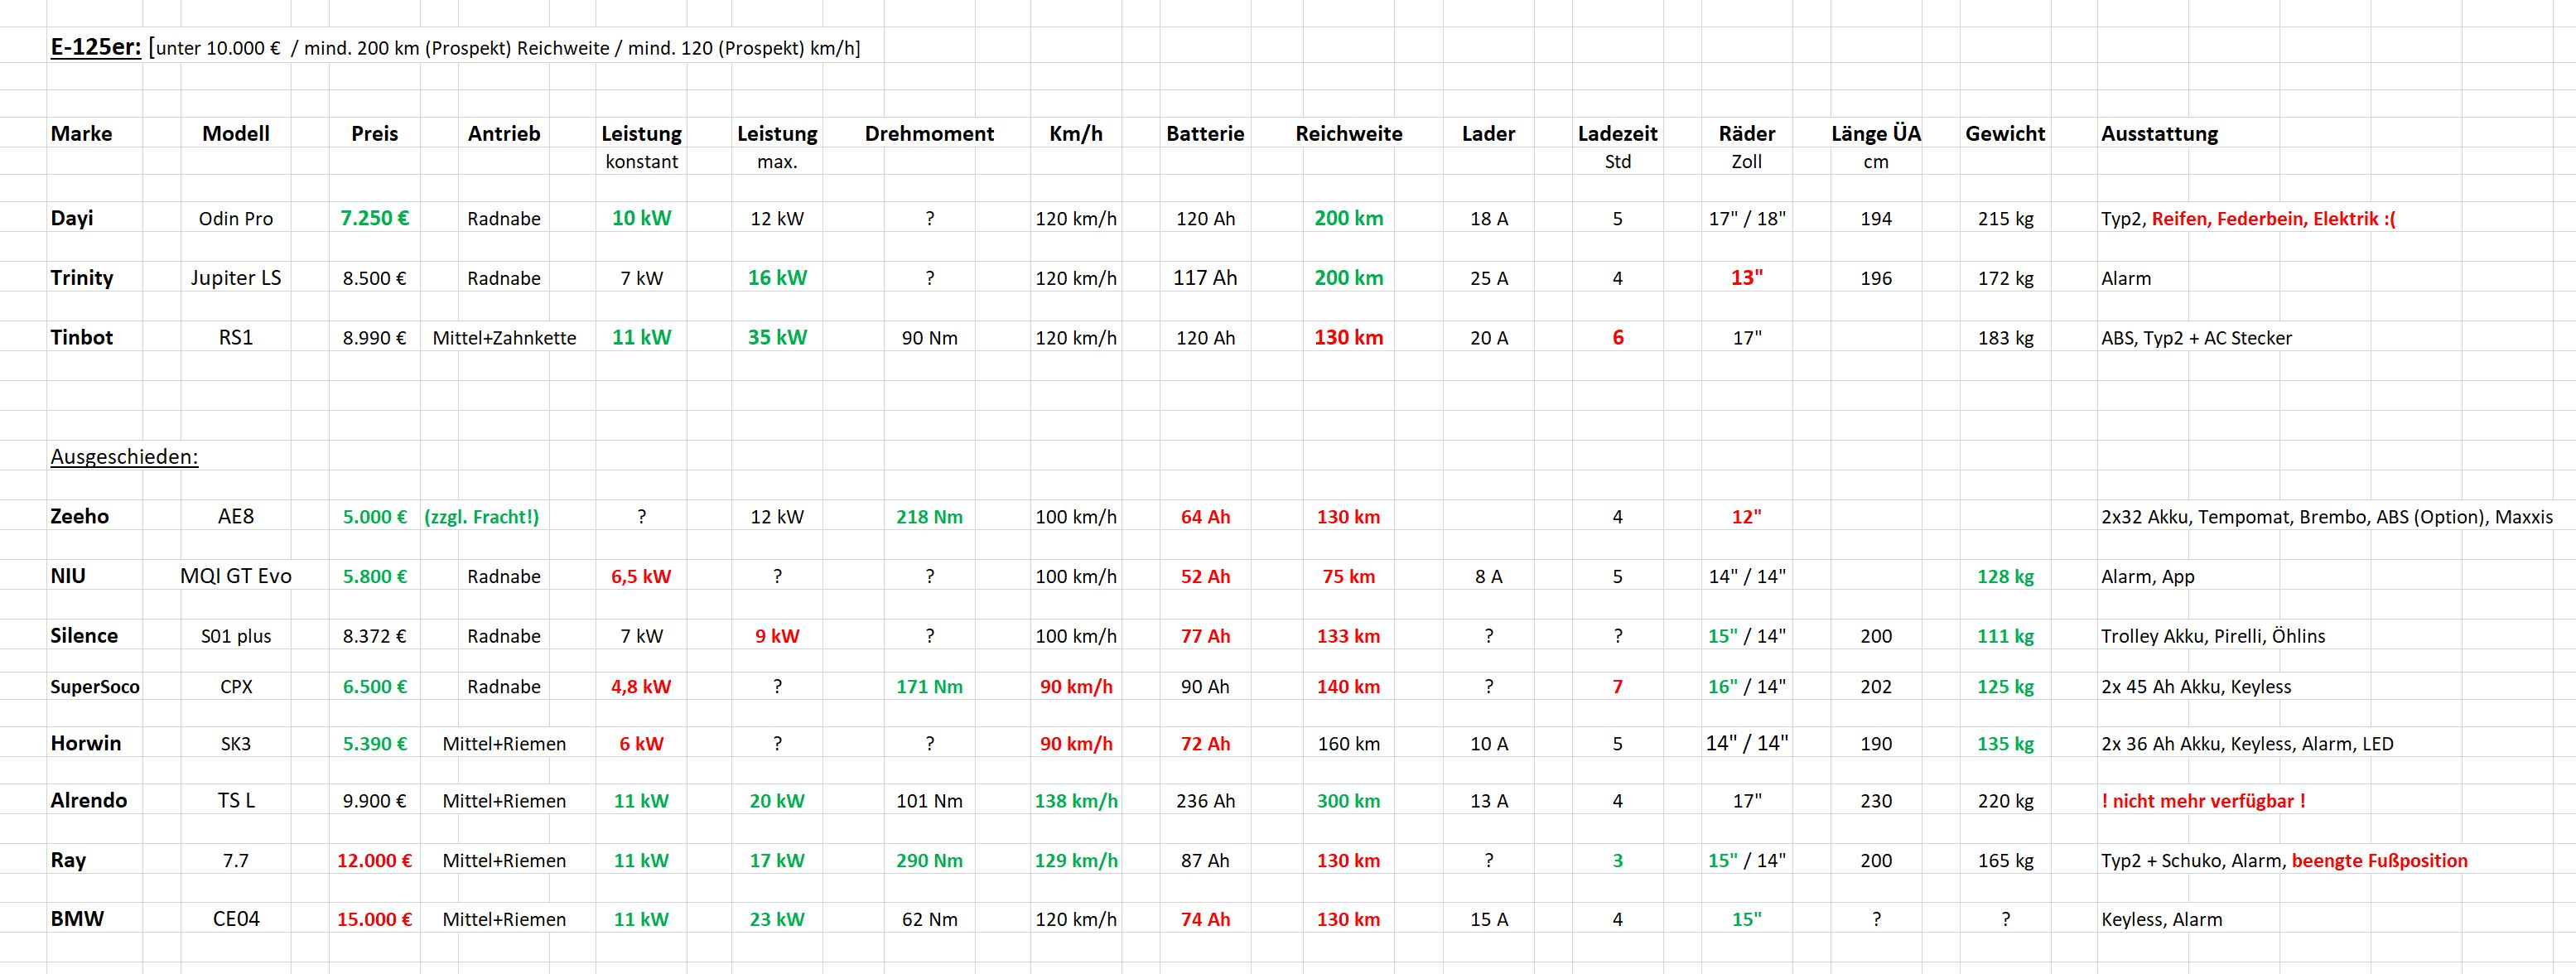Select the green '300 km' range cell
2576x974 pixels.
tap(1348, 801)
